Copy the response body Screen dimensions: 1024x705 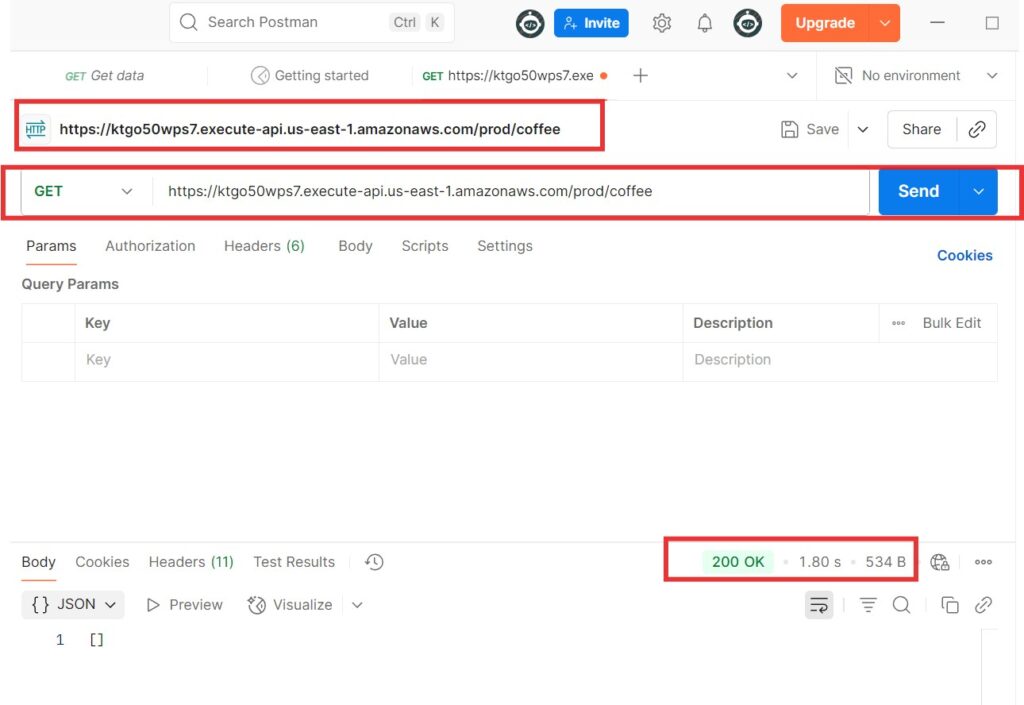(x=950, y=605)
